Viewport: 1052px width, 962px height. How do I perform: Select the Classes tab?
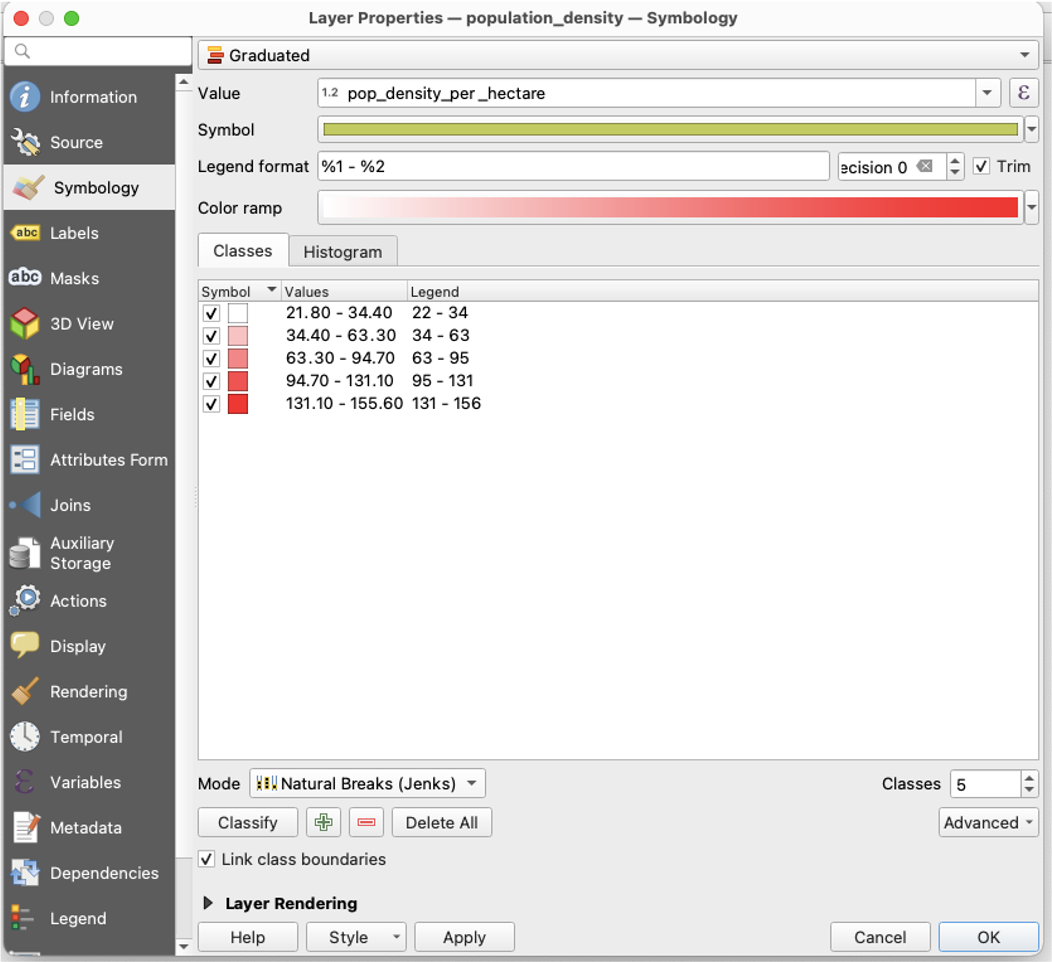point(242,251)
